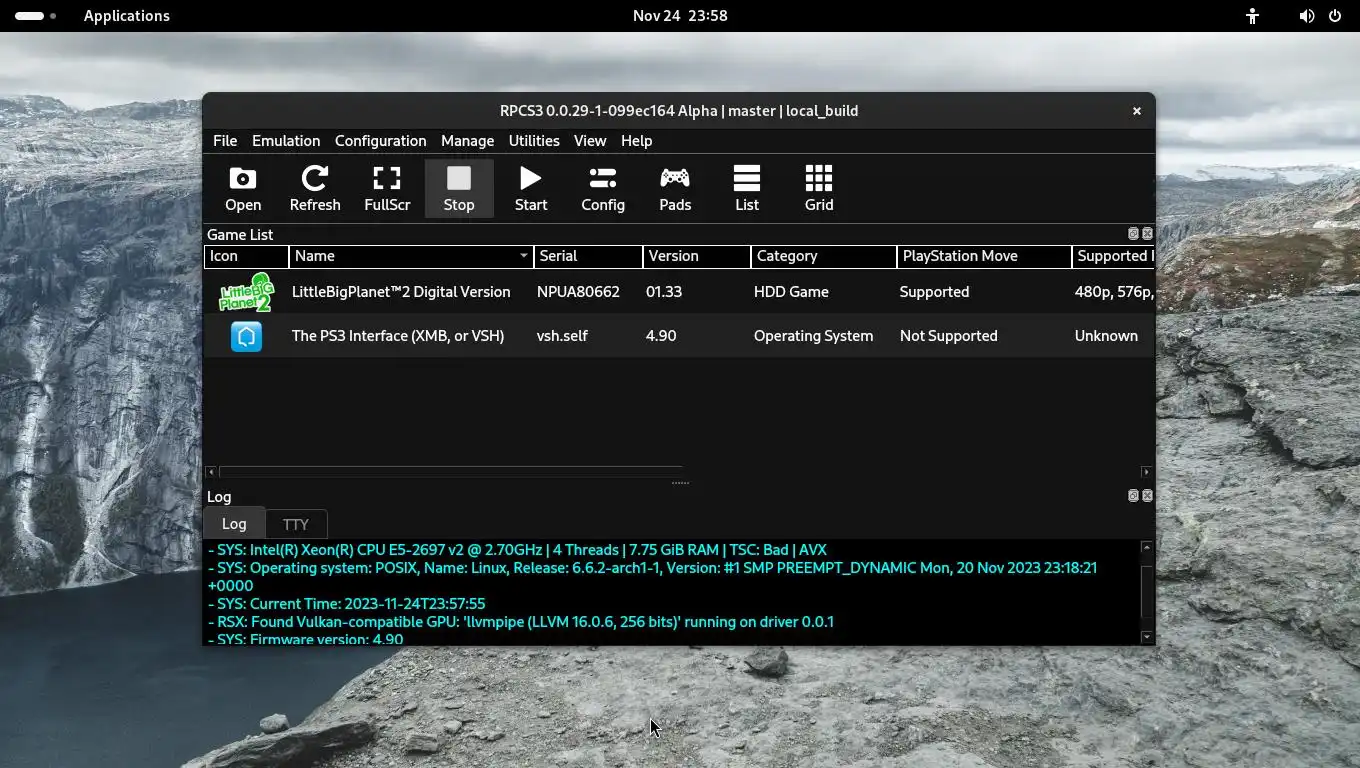
Task: Click the game list horizontal scrollbar
Action: 451,471
